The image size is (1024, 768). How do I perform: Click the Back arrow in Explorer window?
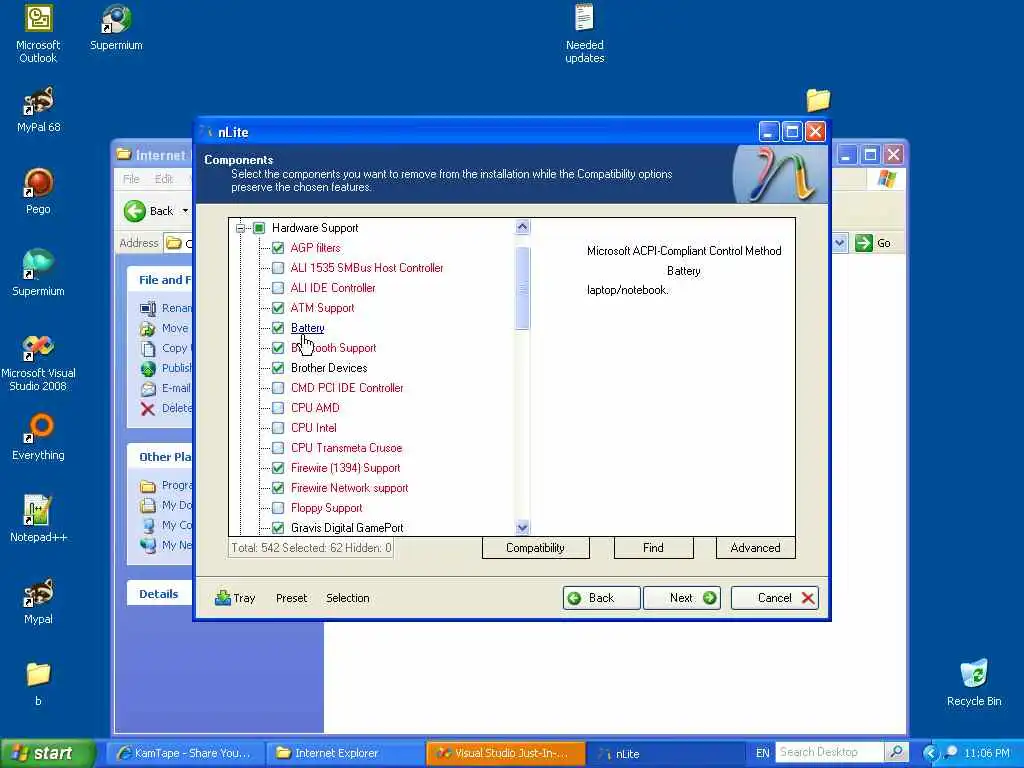coord(135,210)
